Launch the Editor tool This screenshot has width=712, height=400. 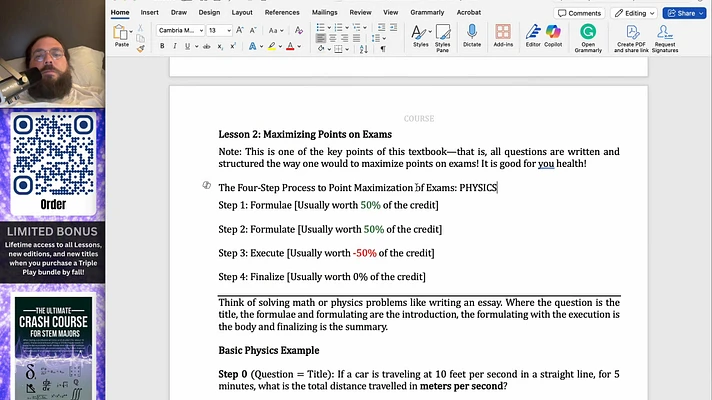click(x=533, y=35)
